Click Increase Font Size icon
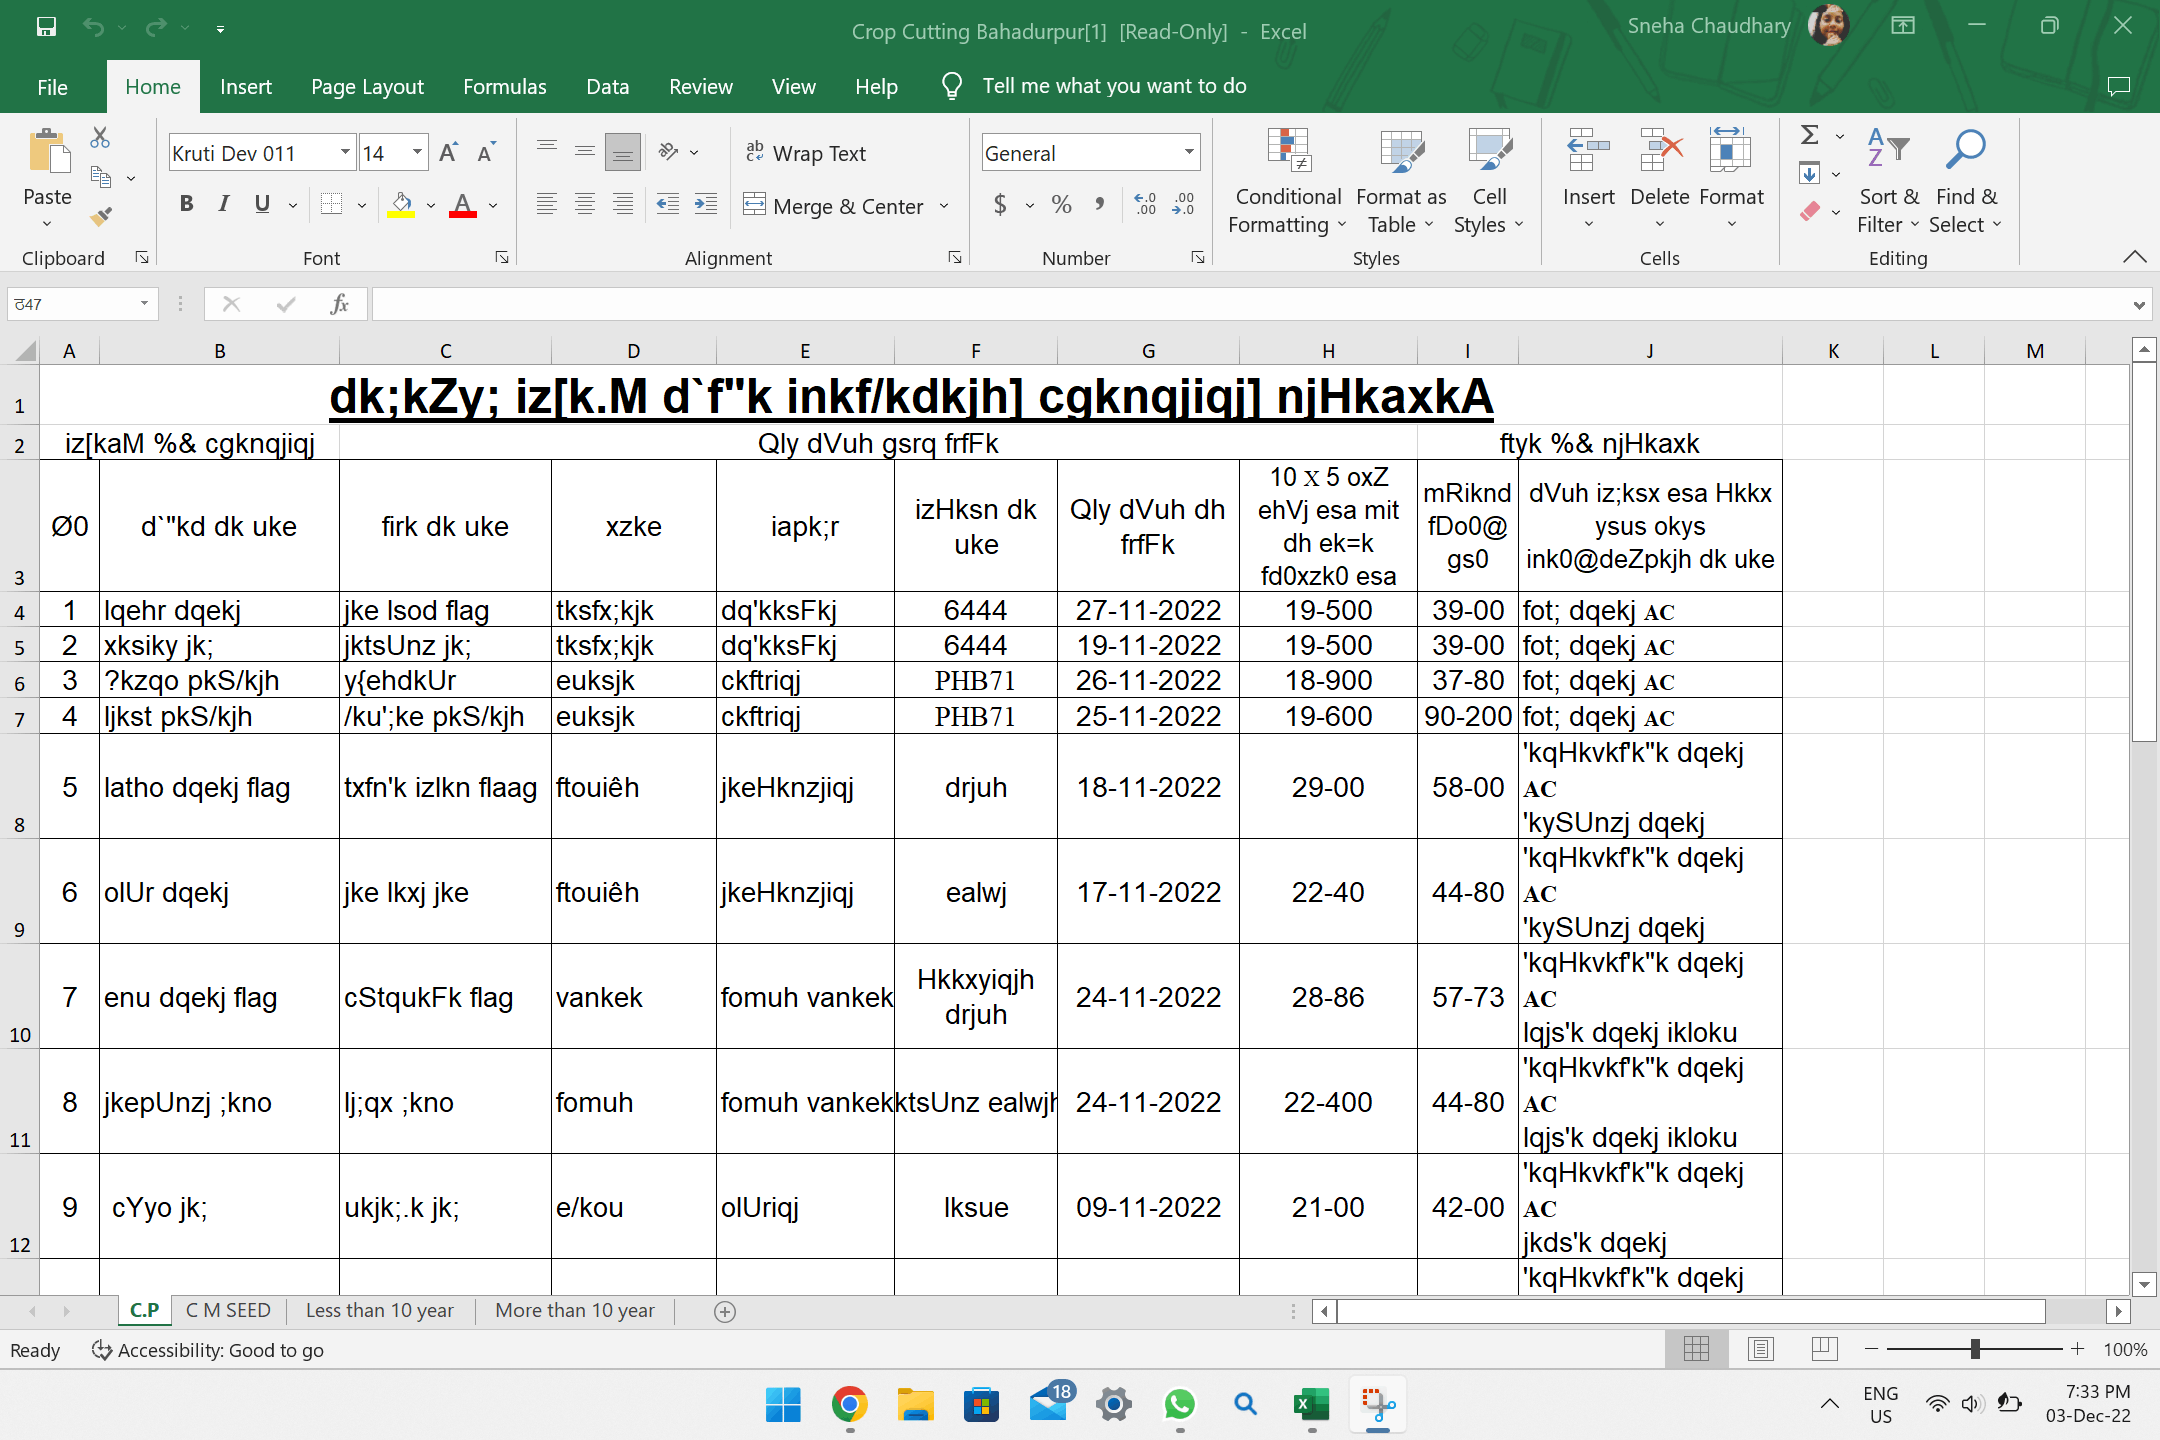 pos(448,153)
